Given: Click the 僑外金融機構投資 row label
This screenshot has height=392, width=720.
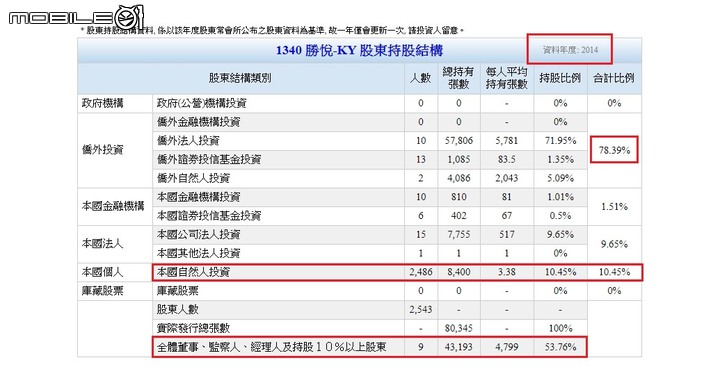Looking at the screenshot, I should pyautogui.click(x=198, y=122).
